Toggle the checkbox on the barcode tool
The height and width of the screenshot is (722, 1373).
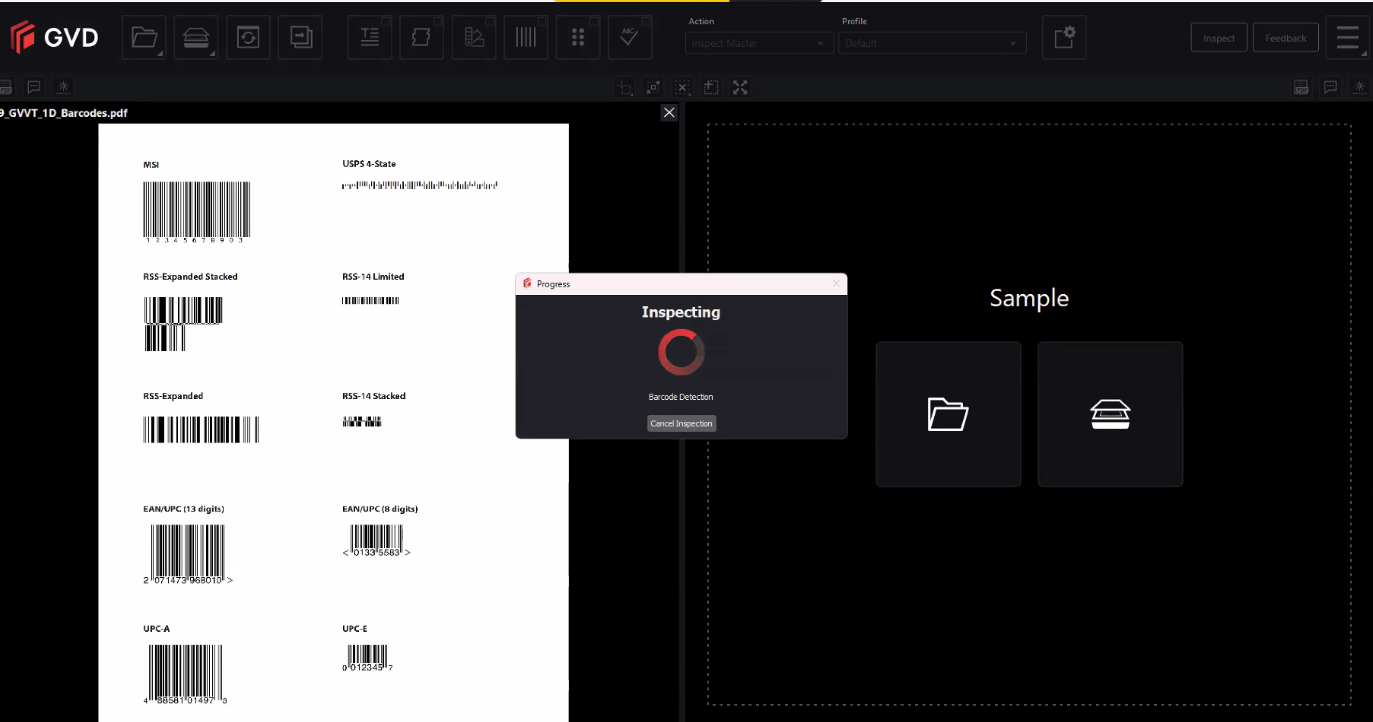pos(543,21)
